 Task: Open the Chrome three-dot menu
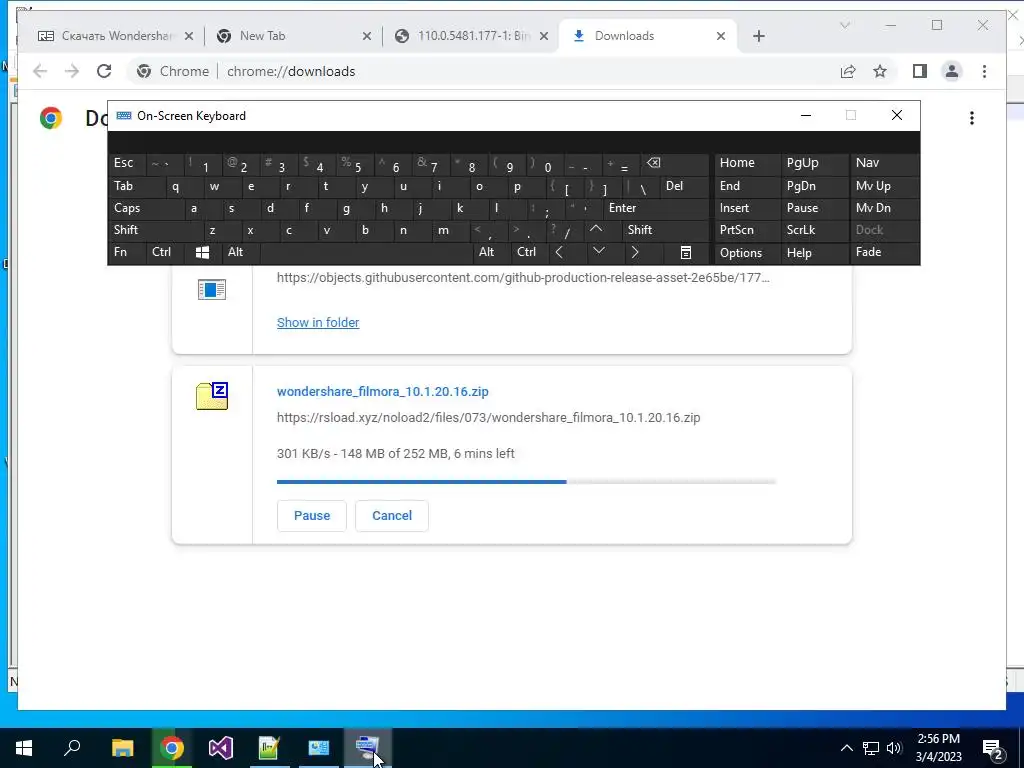coord(984,71)
